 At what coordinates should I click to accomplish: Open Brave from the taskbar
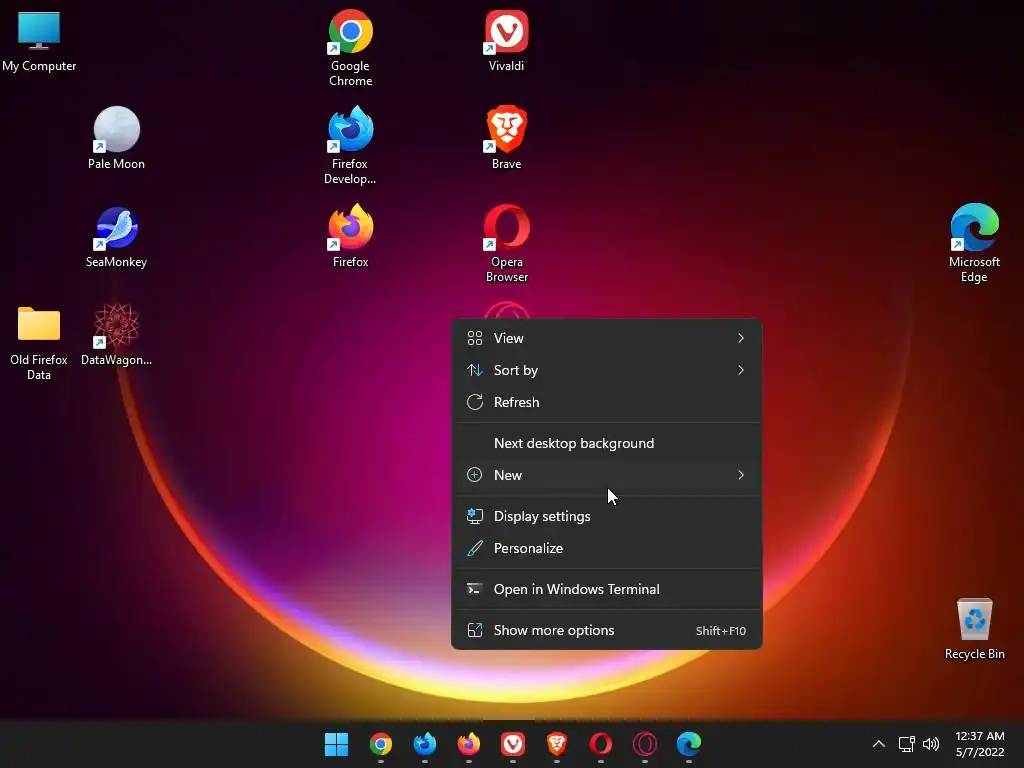click(556, 744)
